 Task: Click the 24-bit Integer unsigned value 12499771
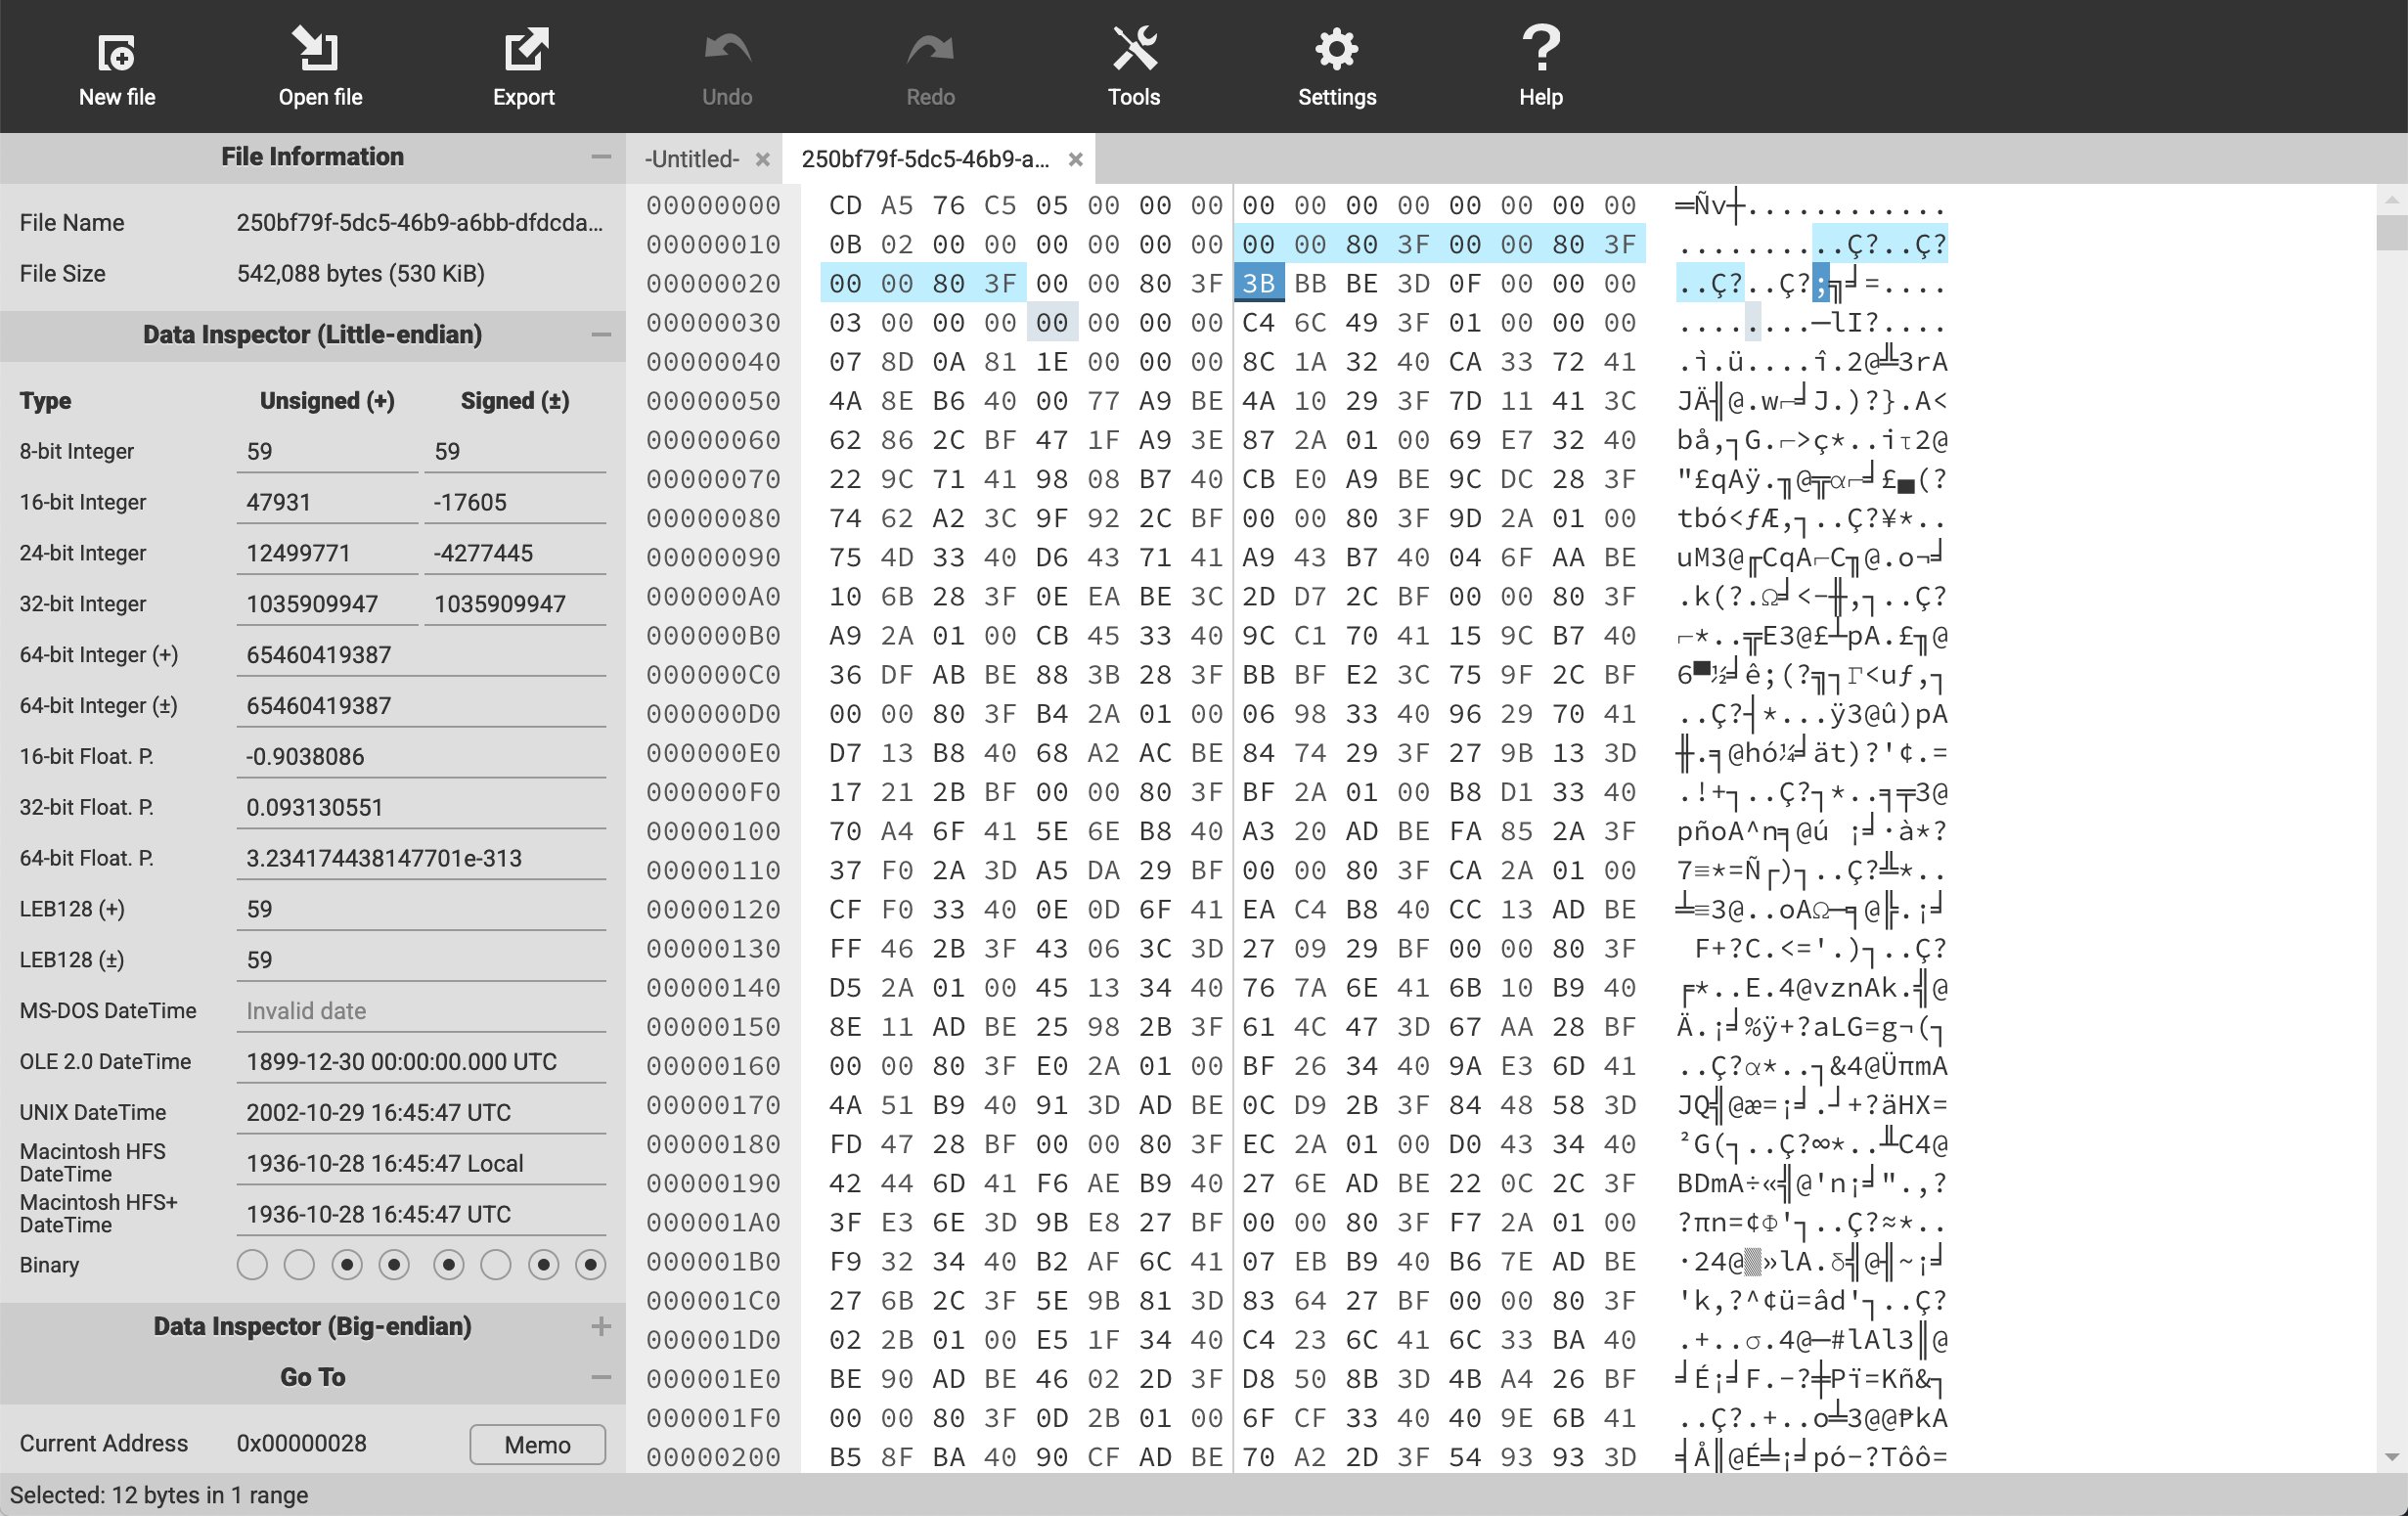(327, 553)
